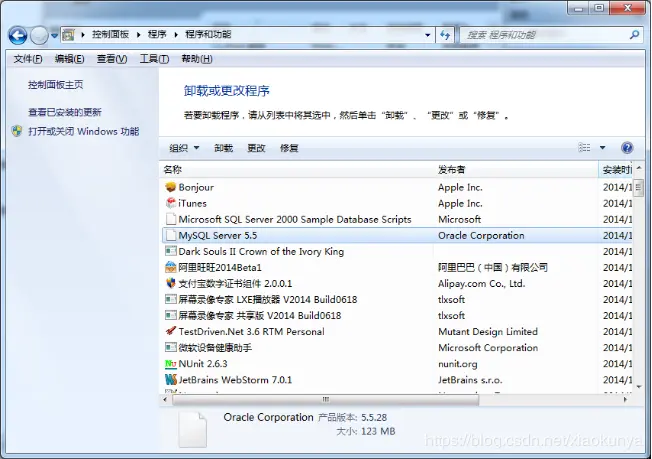Image resolution: width=652 pixels, height=459 pixels.
Task: Open the 工具(T) menu
Action: click(x=154, y=59)
